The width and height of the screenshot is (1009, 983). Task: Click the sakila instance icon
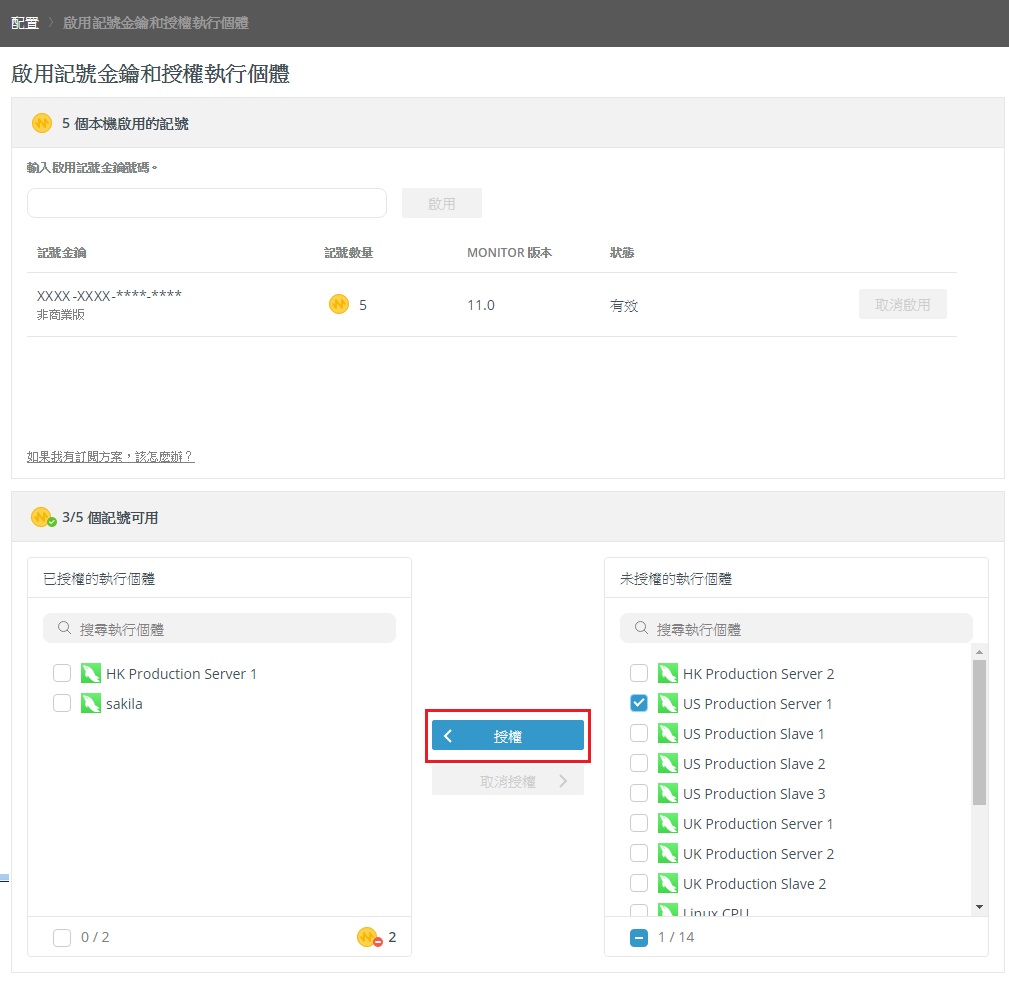point(91,703)
